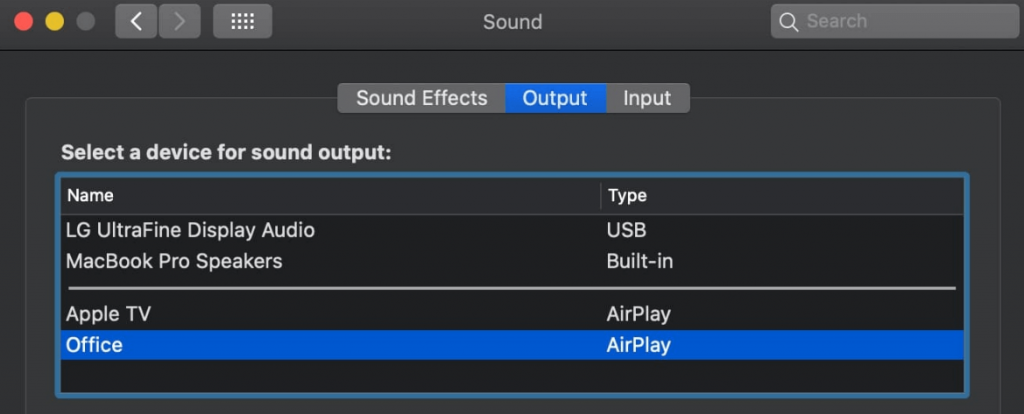Select LG UltraFine Display Audio device
The image size is (1024, 414).
pyautogui.click(x=190, y=230)
